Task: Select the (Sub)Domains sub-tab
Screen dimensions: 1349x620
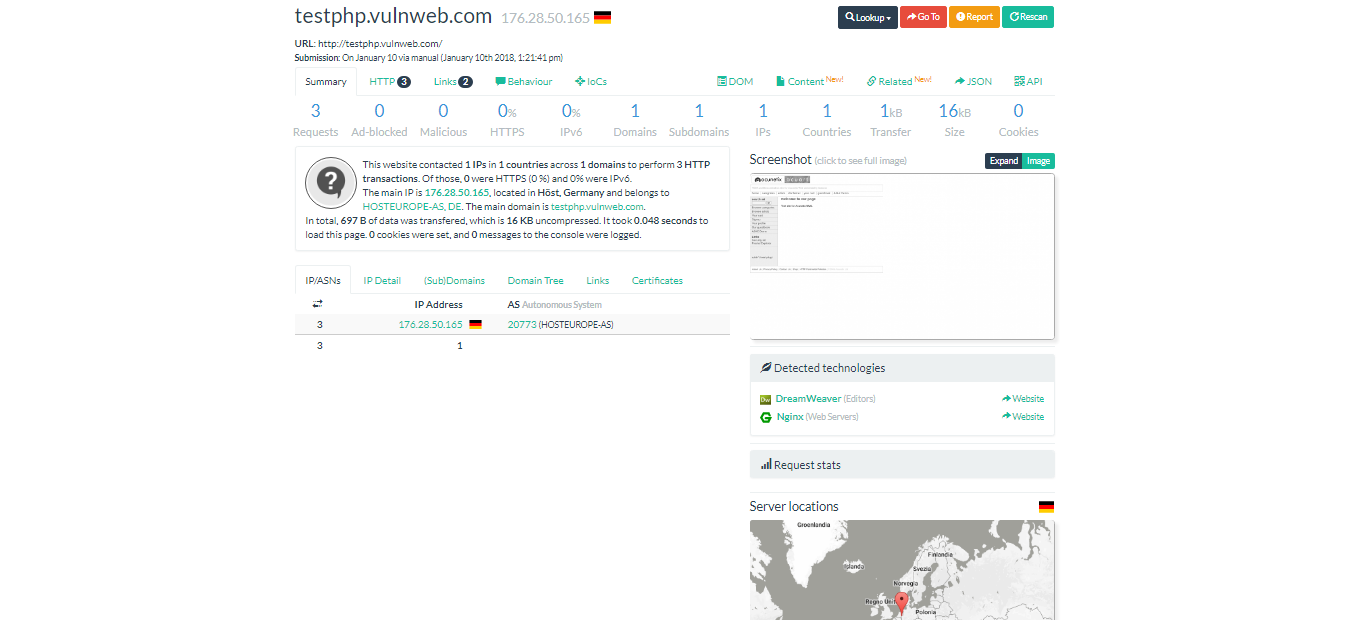Action: coord(454,281)
